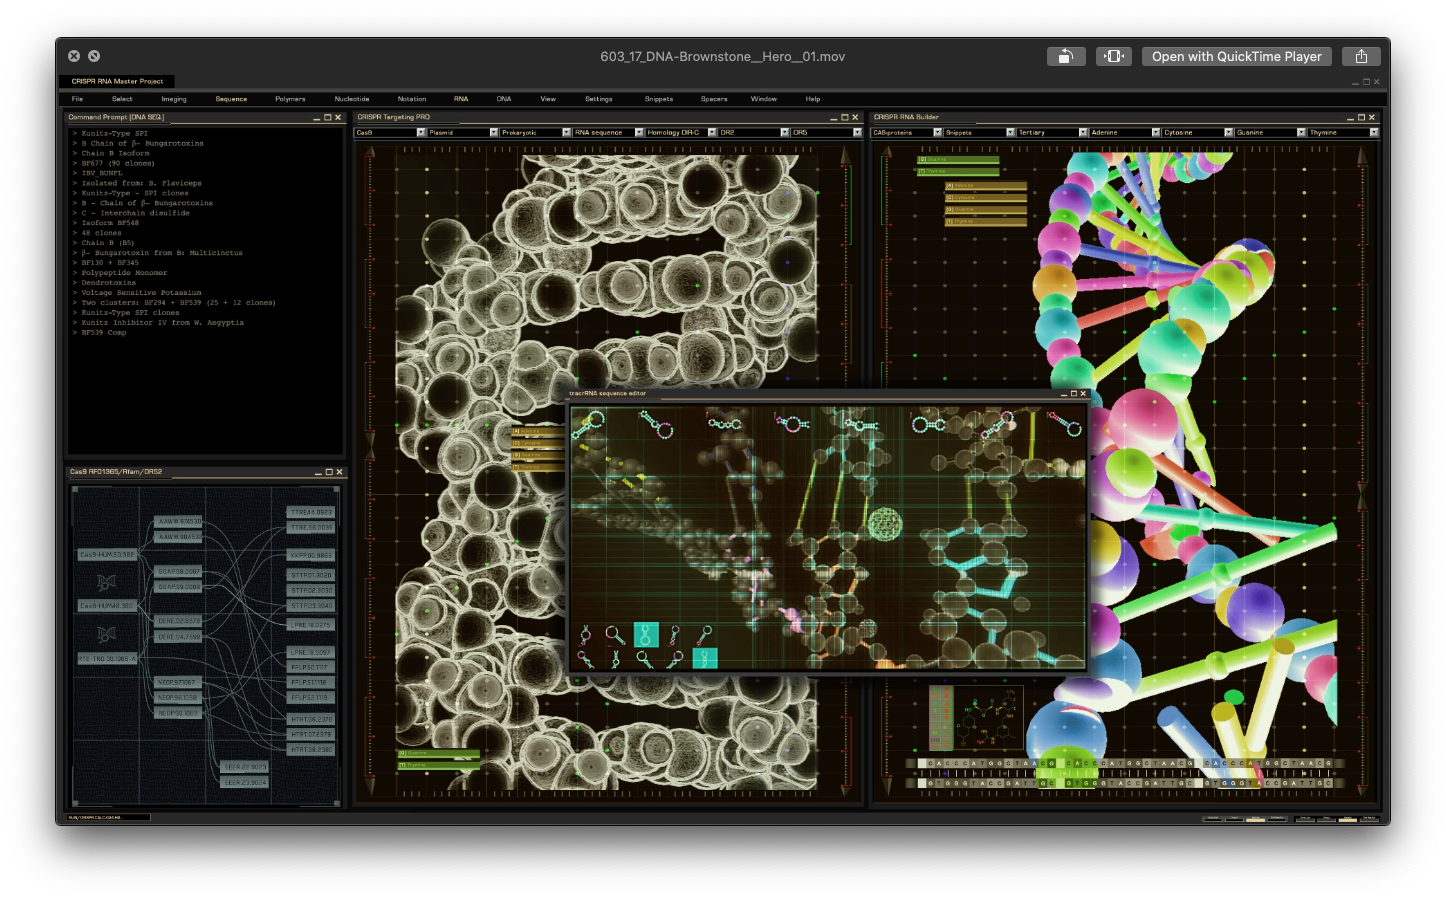Open the share menu in preview toolbar
The height and width of the screenshot is (899, 1446).
(x=1361, y=57)
